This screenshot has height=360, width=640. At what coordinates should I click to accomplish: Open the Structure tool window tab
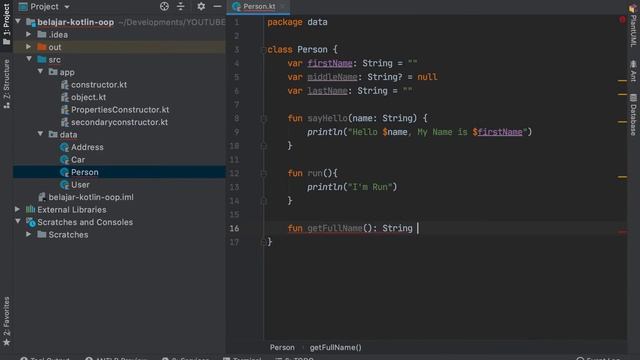pyautogui.click(x=6, y=83)
